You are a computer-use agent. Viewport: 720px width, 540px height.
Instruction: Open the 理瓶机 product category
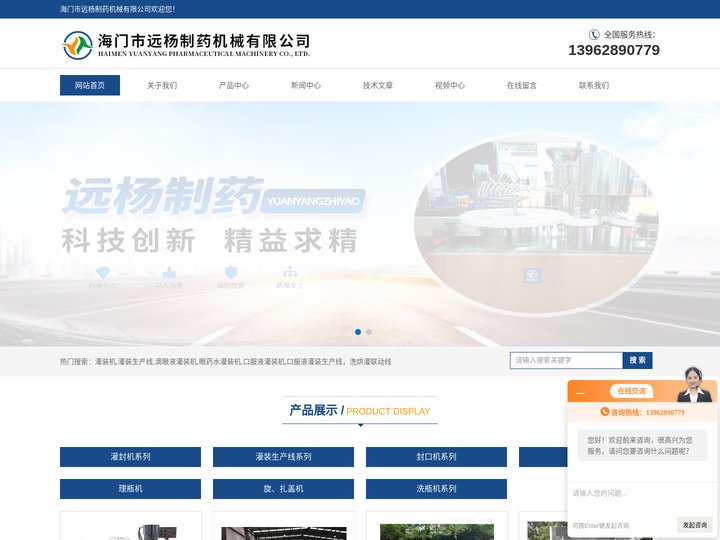pyautogui.click(x=130, y=489)
